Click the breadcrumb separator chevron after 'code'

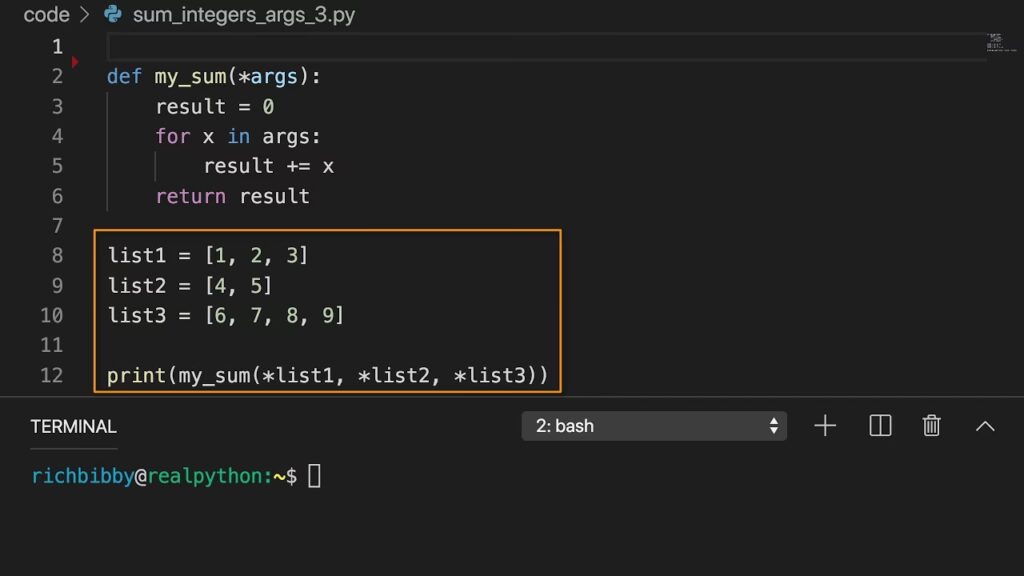85,15
